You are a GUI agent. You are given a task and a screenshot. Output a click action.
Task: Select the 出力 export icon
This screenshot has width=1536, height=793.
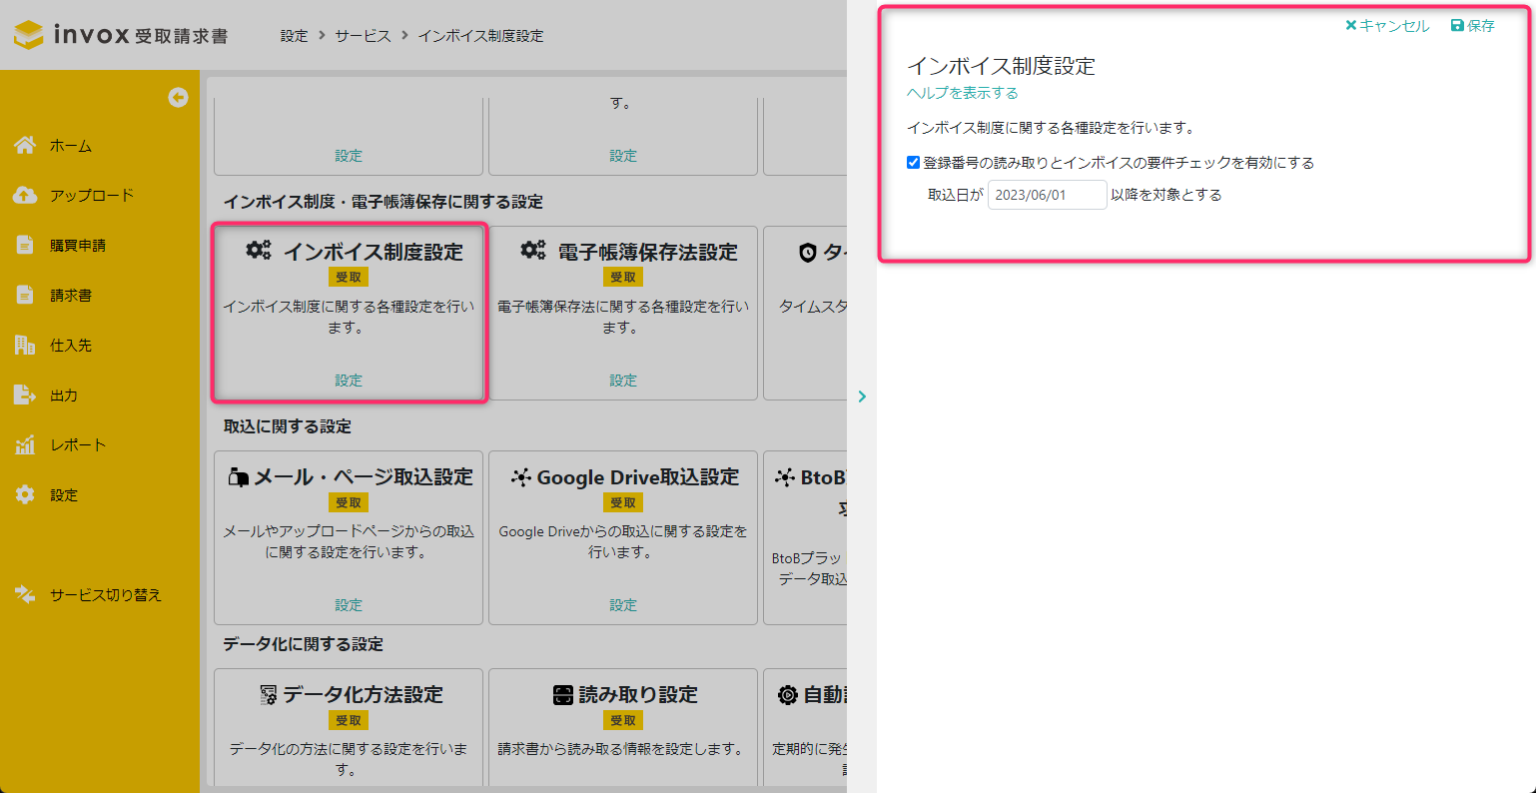(x=25, y=394)
